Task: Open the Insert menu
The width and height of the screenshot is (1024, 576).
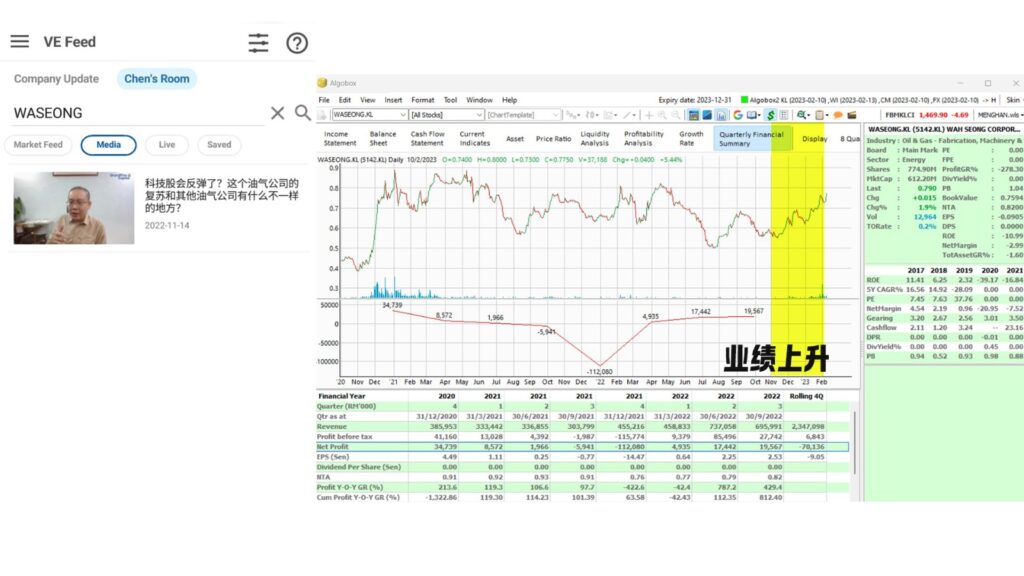Action: coord(393,100)
